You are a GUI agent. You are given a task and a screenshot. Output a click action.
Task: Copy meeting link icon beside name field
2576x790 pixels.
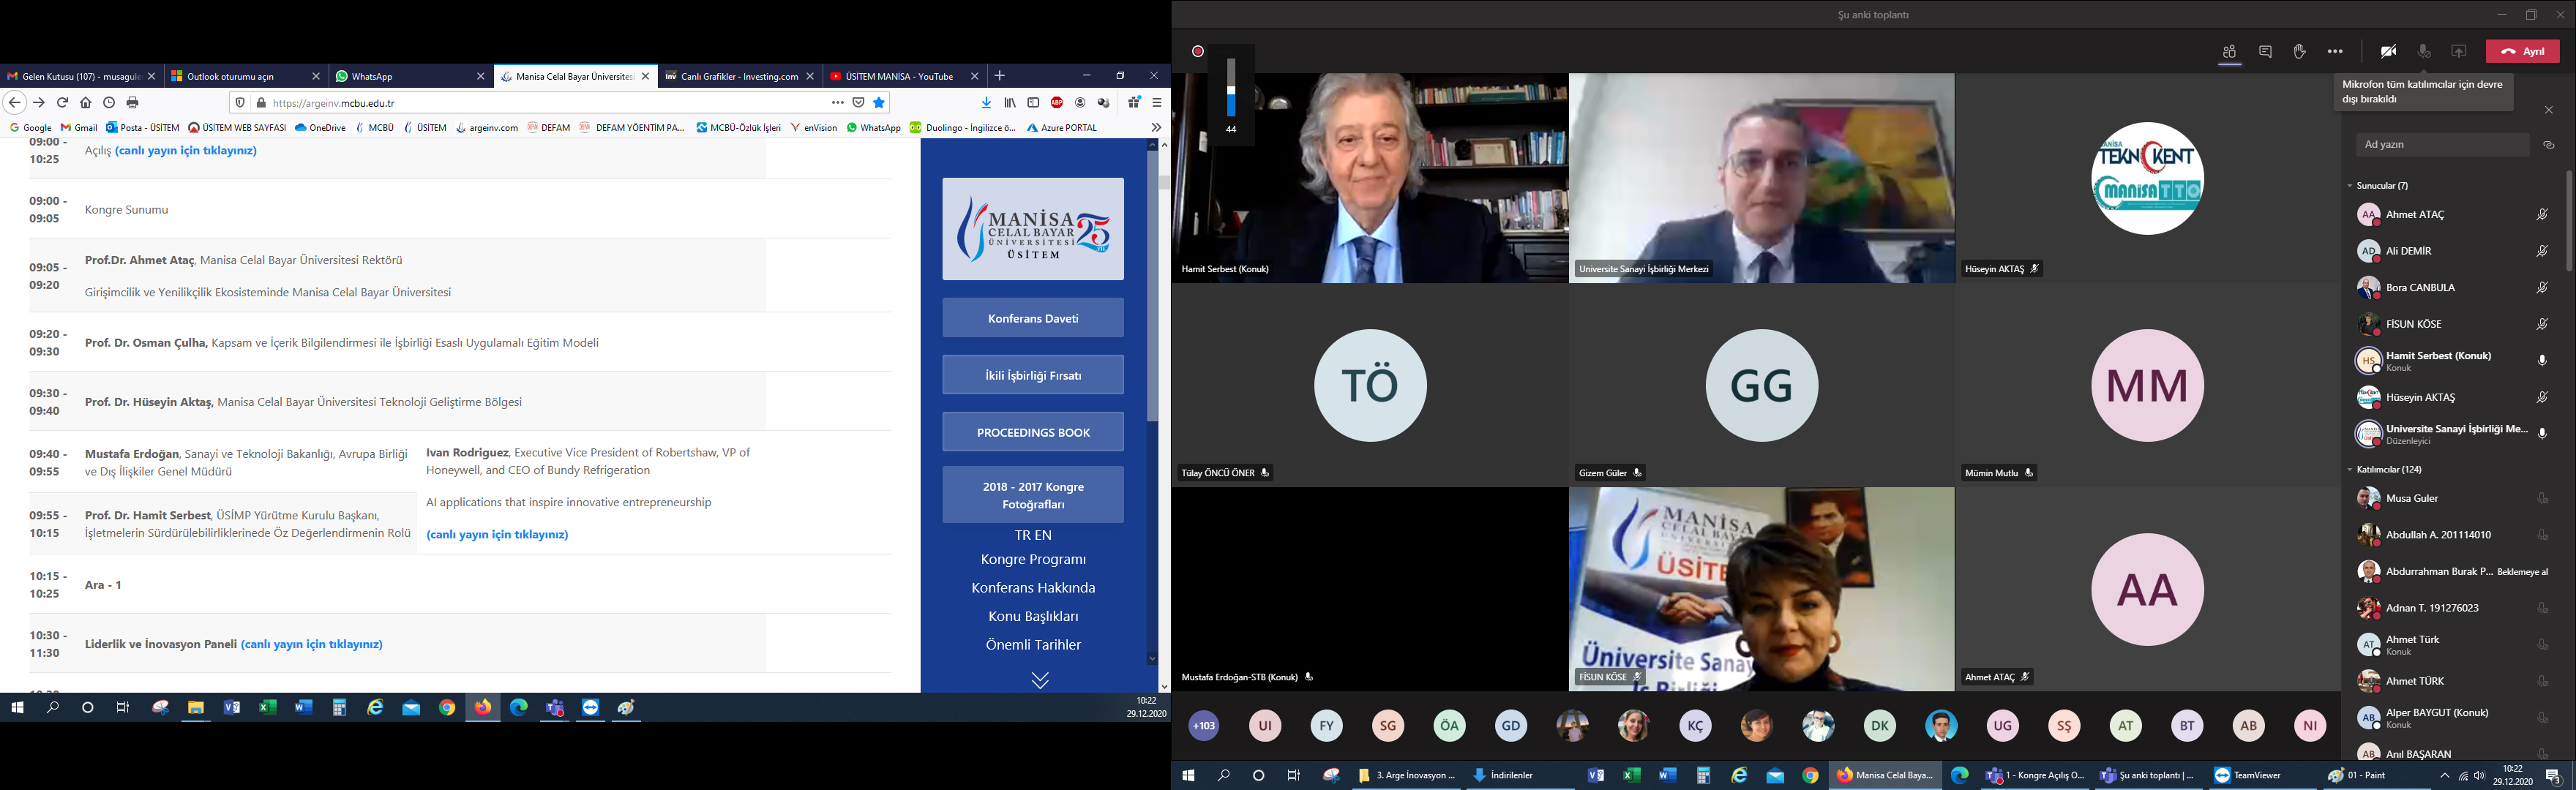click(2549, 145)
